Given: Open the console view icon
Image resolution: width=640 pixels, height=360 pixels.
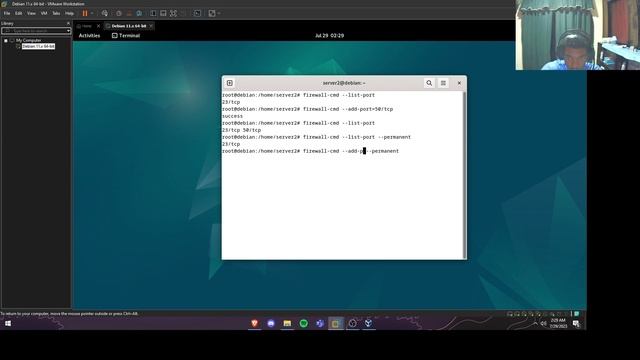Looking at the screenshot, I should point(197,13).
